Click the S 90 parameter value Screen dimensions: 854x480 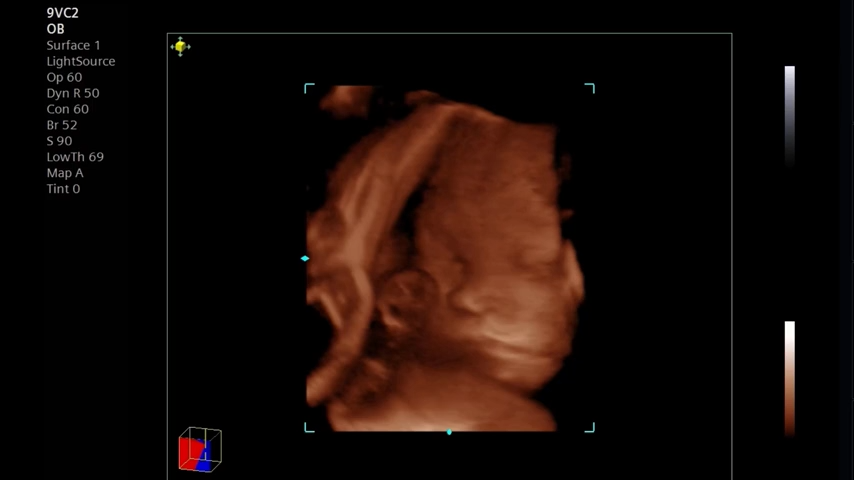(x=59, y=141)
